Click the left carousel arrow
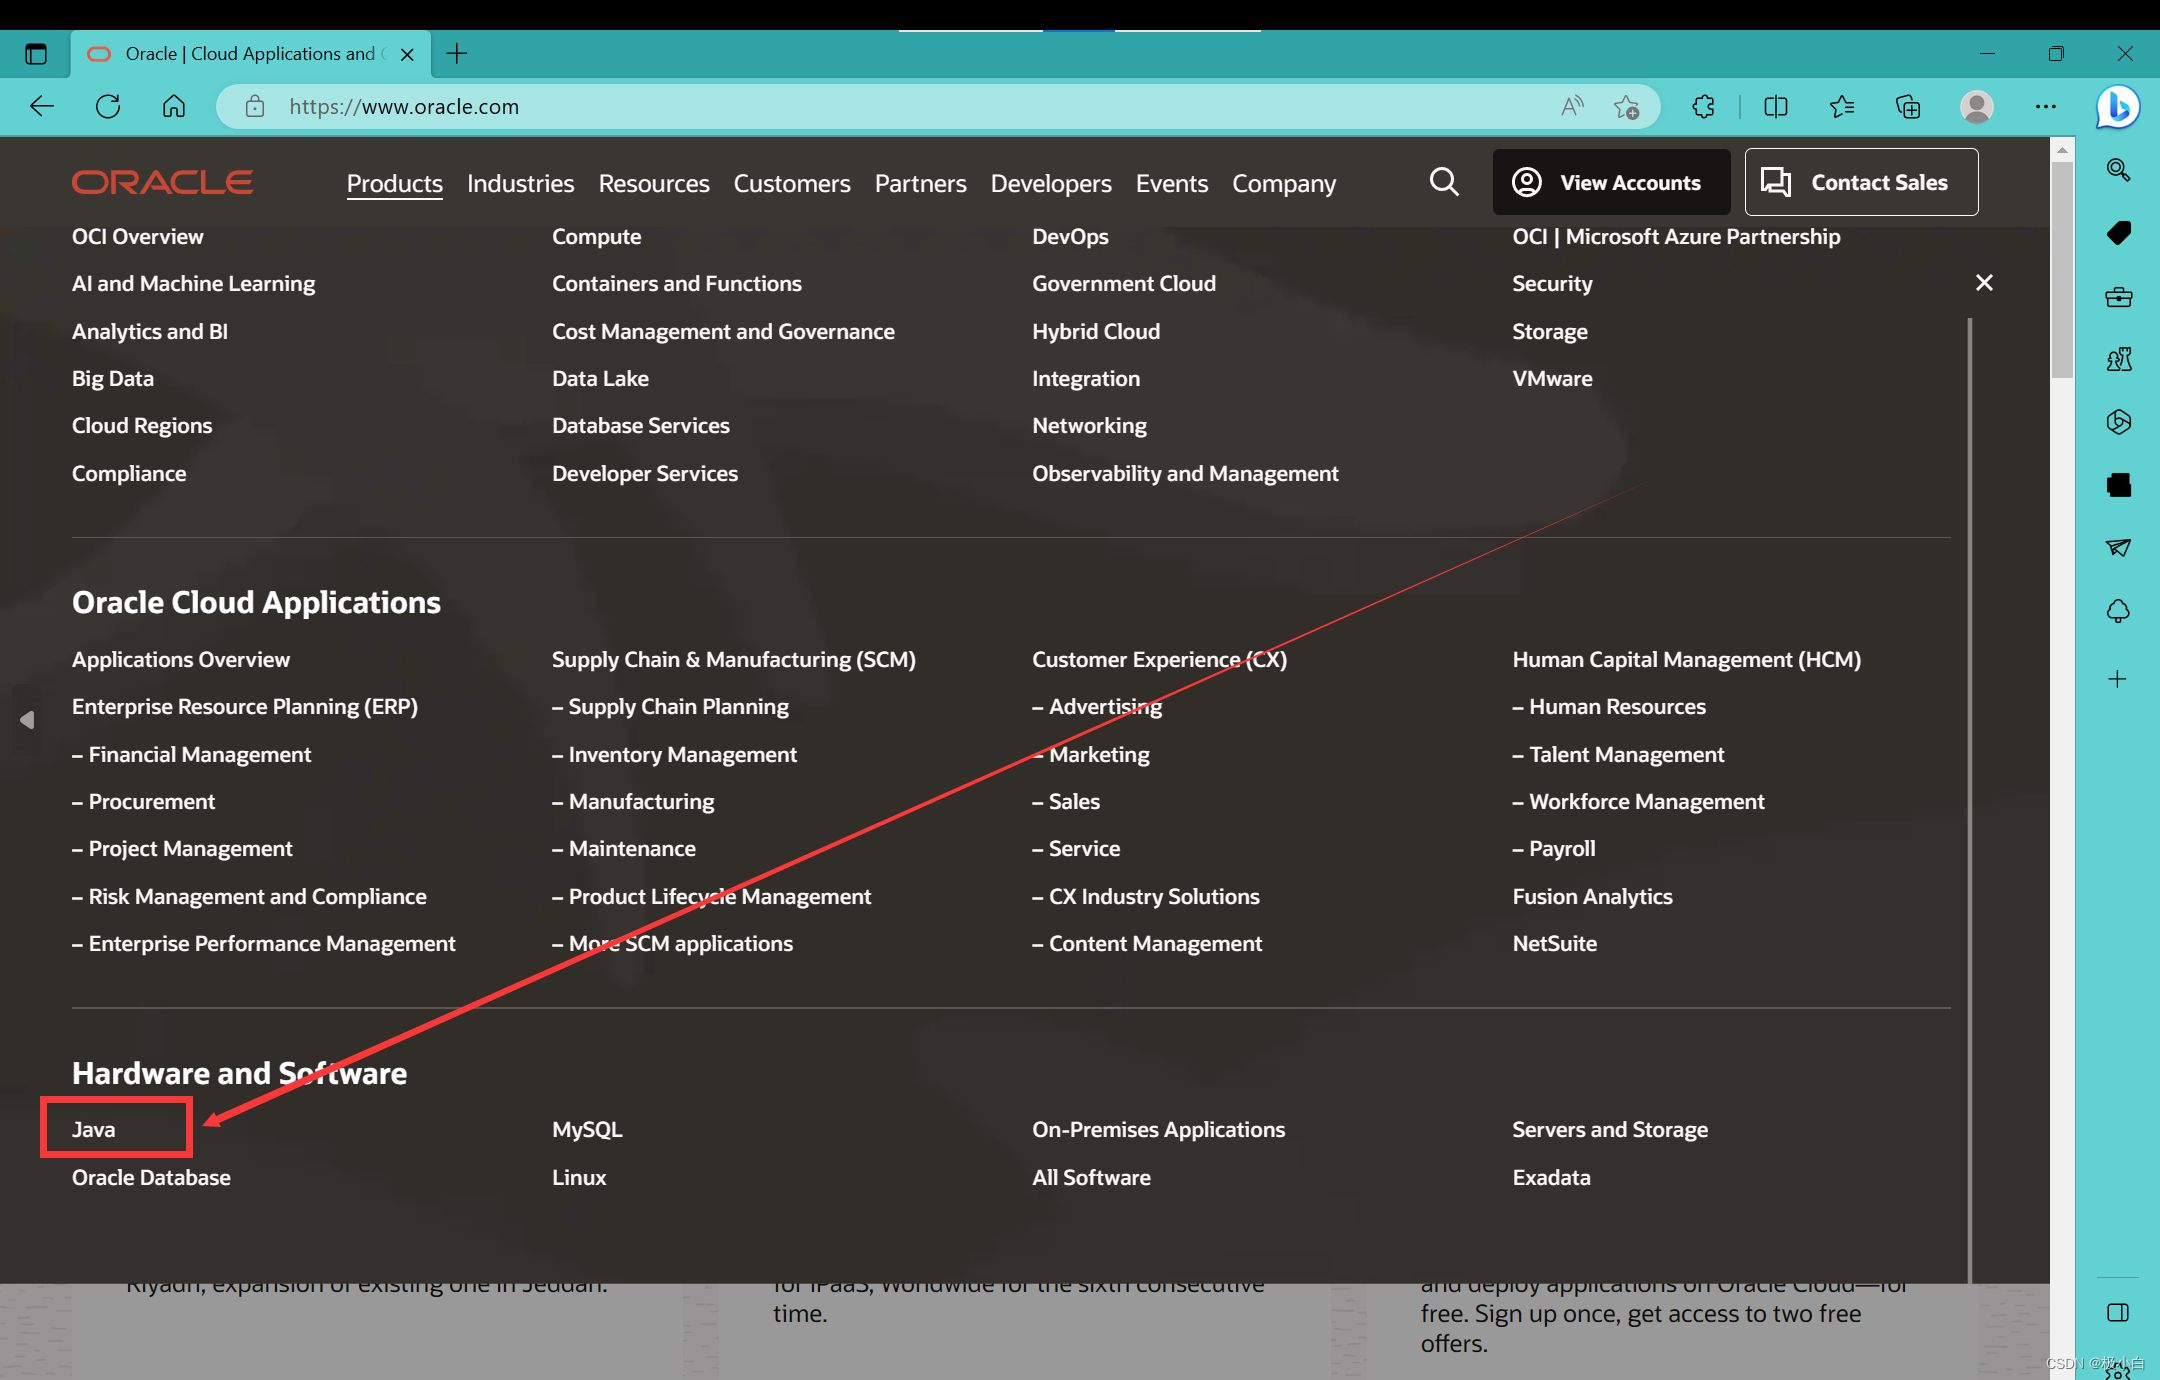Viewport: 2160px width, 1380px height. point(27,720)
